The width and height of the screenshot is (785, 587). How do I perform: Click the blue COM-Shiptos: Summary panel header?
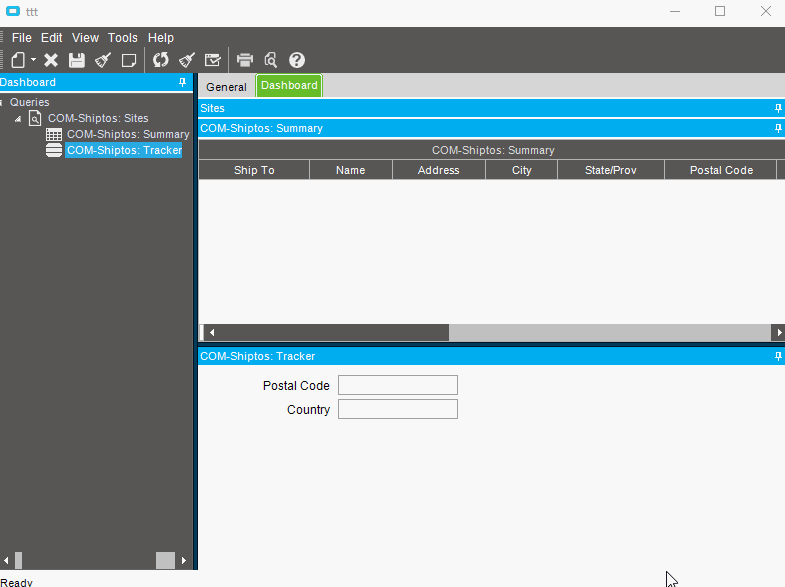click(492, 128)
